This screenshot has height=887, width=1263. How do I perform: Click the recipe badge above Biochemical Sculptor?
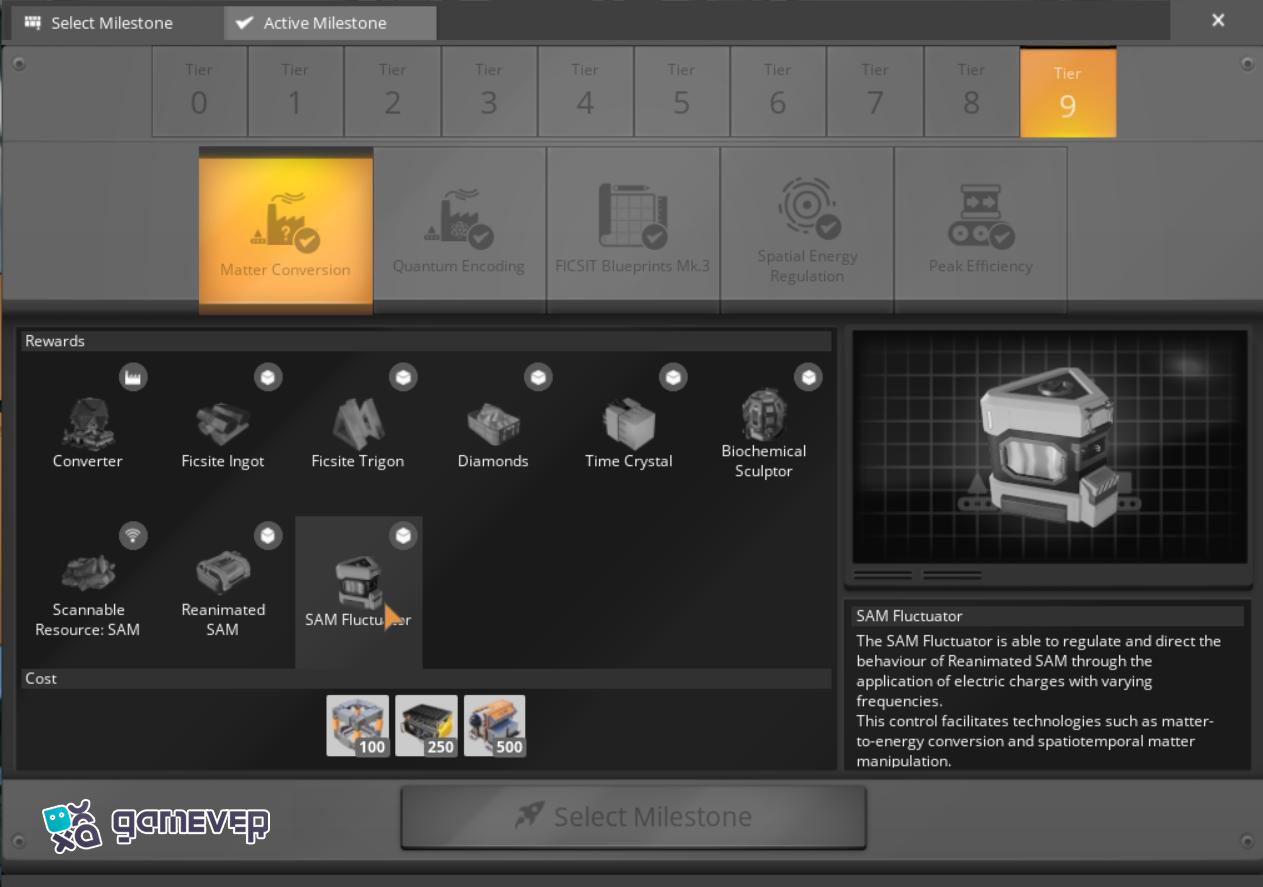point(808,377)
